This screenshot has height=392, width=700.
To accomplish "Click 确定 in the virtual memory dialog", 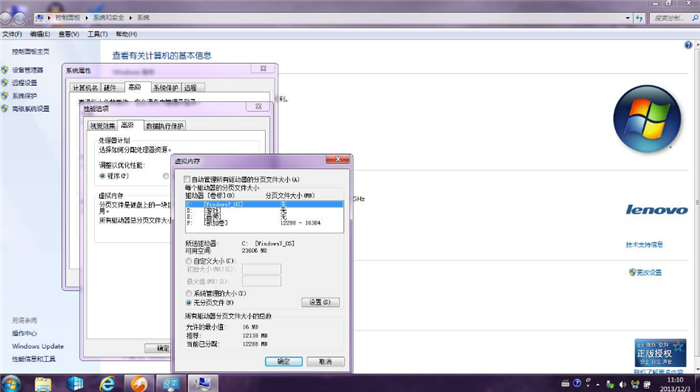I will pyautogui.click(x=283, y=362).
